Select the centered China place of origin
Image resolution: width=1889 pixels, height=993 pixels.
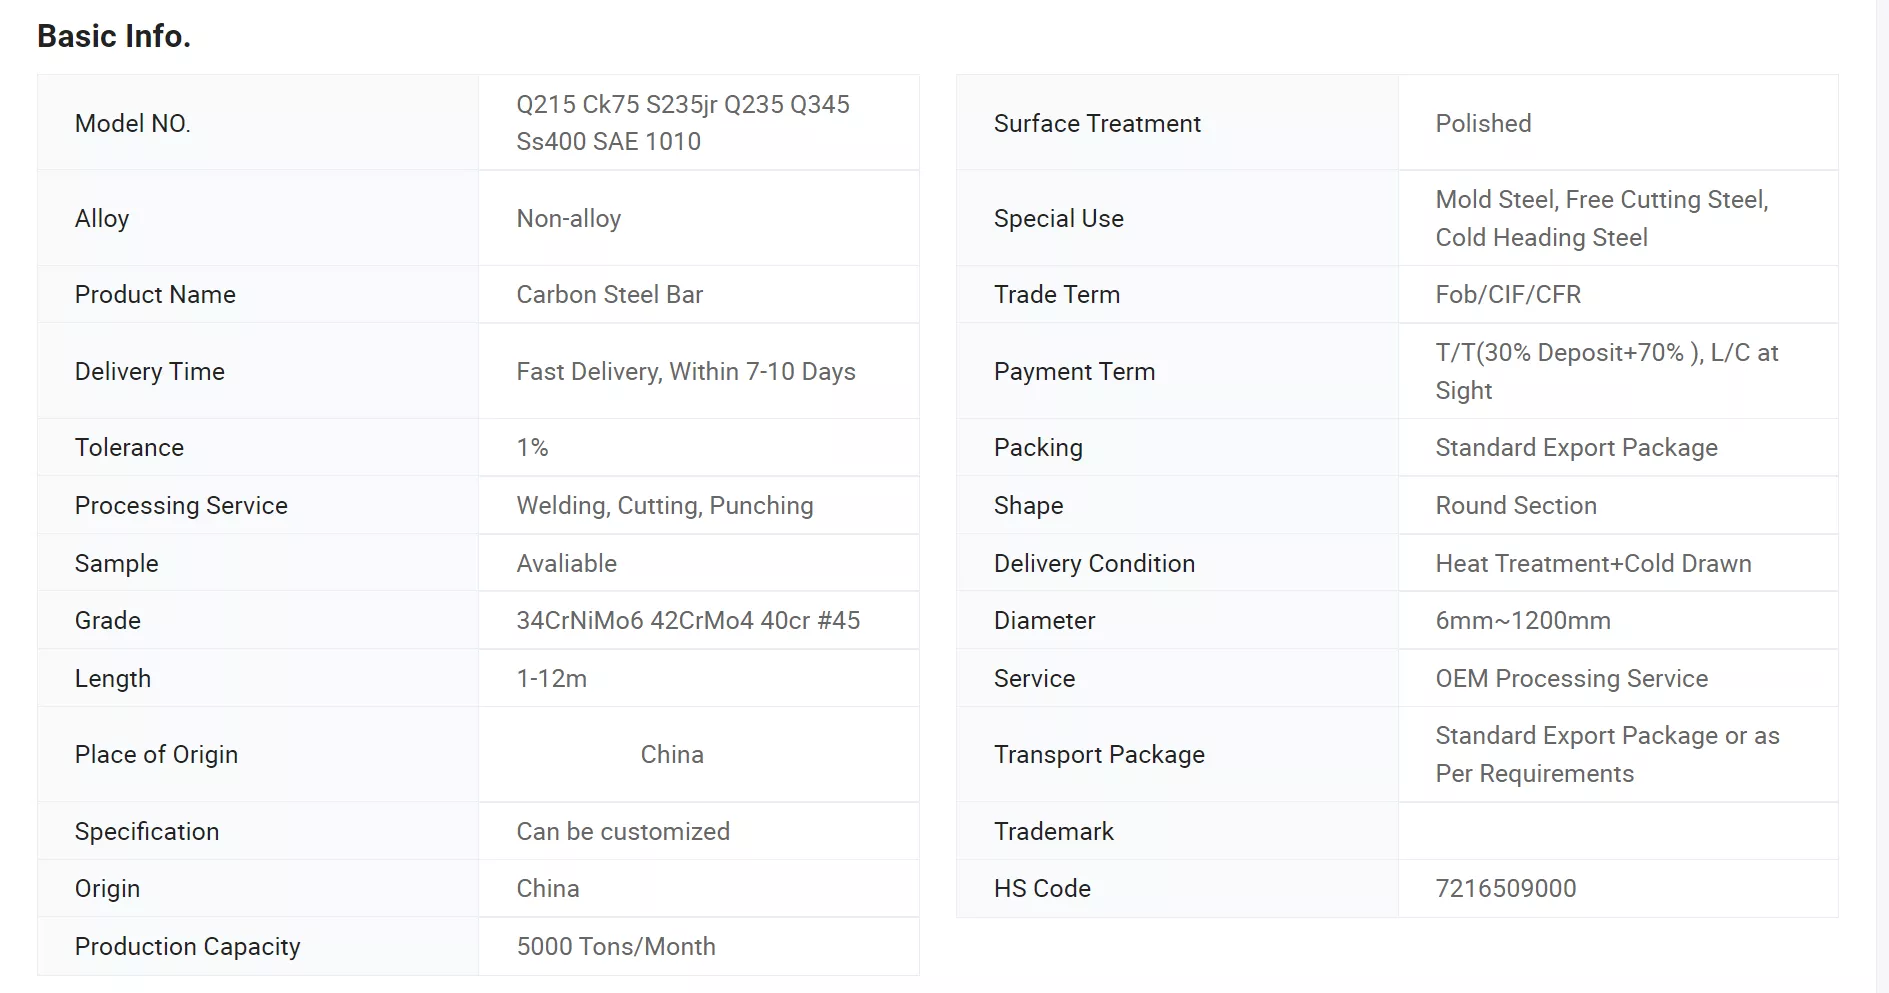point(672,754)
